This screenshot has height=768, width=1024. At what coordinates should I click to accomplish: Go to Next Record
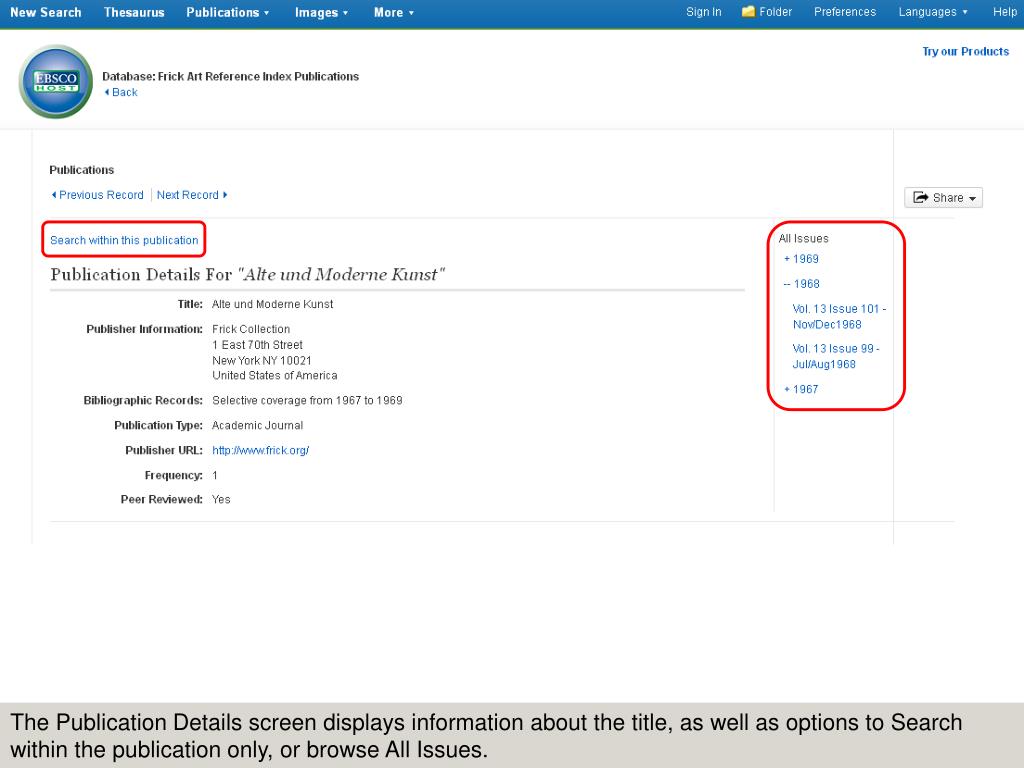192,195
